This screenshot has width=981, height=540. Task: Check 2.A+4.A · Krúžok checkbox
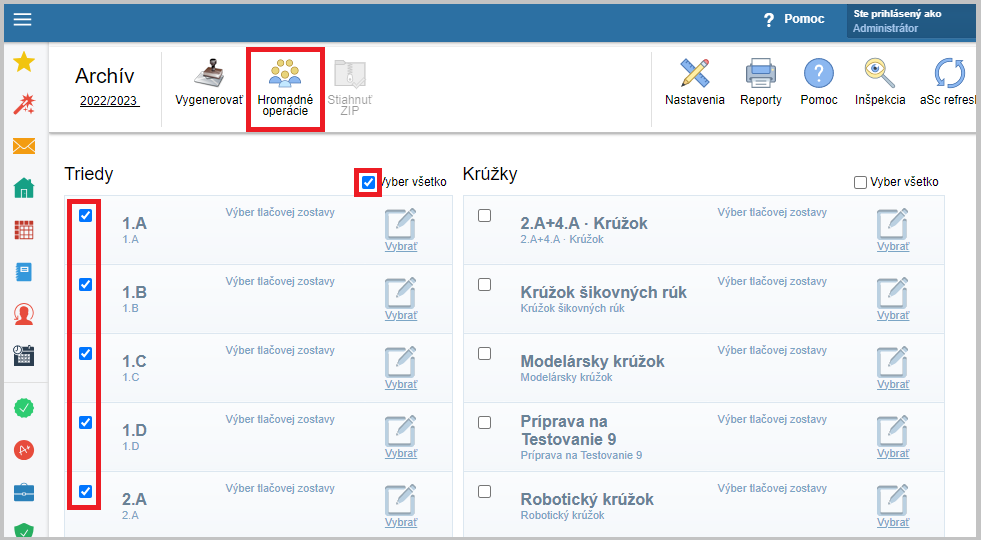click(x=484, y=215)
